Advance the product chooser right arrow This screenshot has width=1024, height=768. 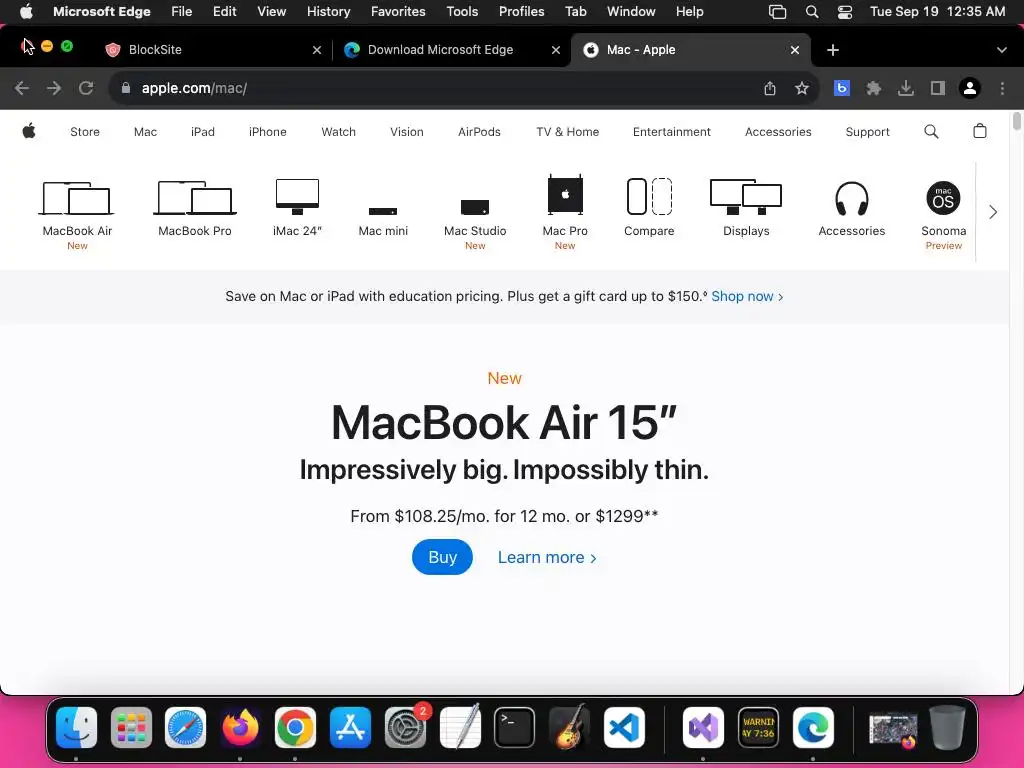(x=993, y=212)
